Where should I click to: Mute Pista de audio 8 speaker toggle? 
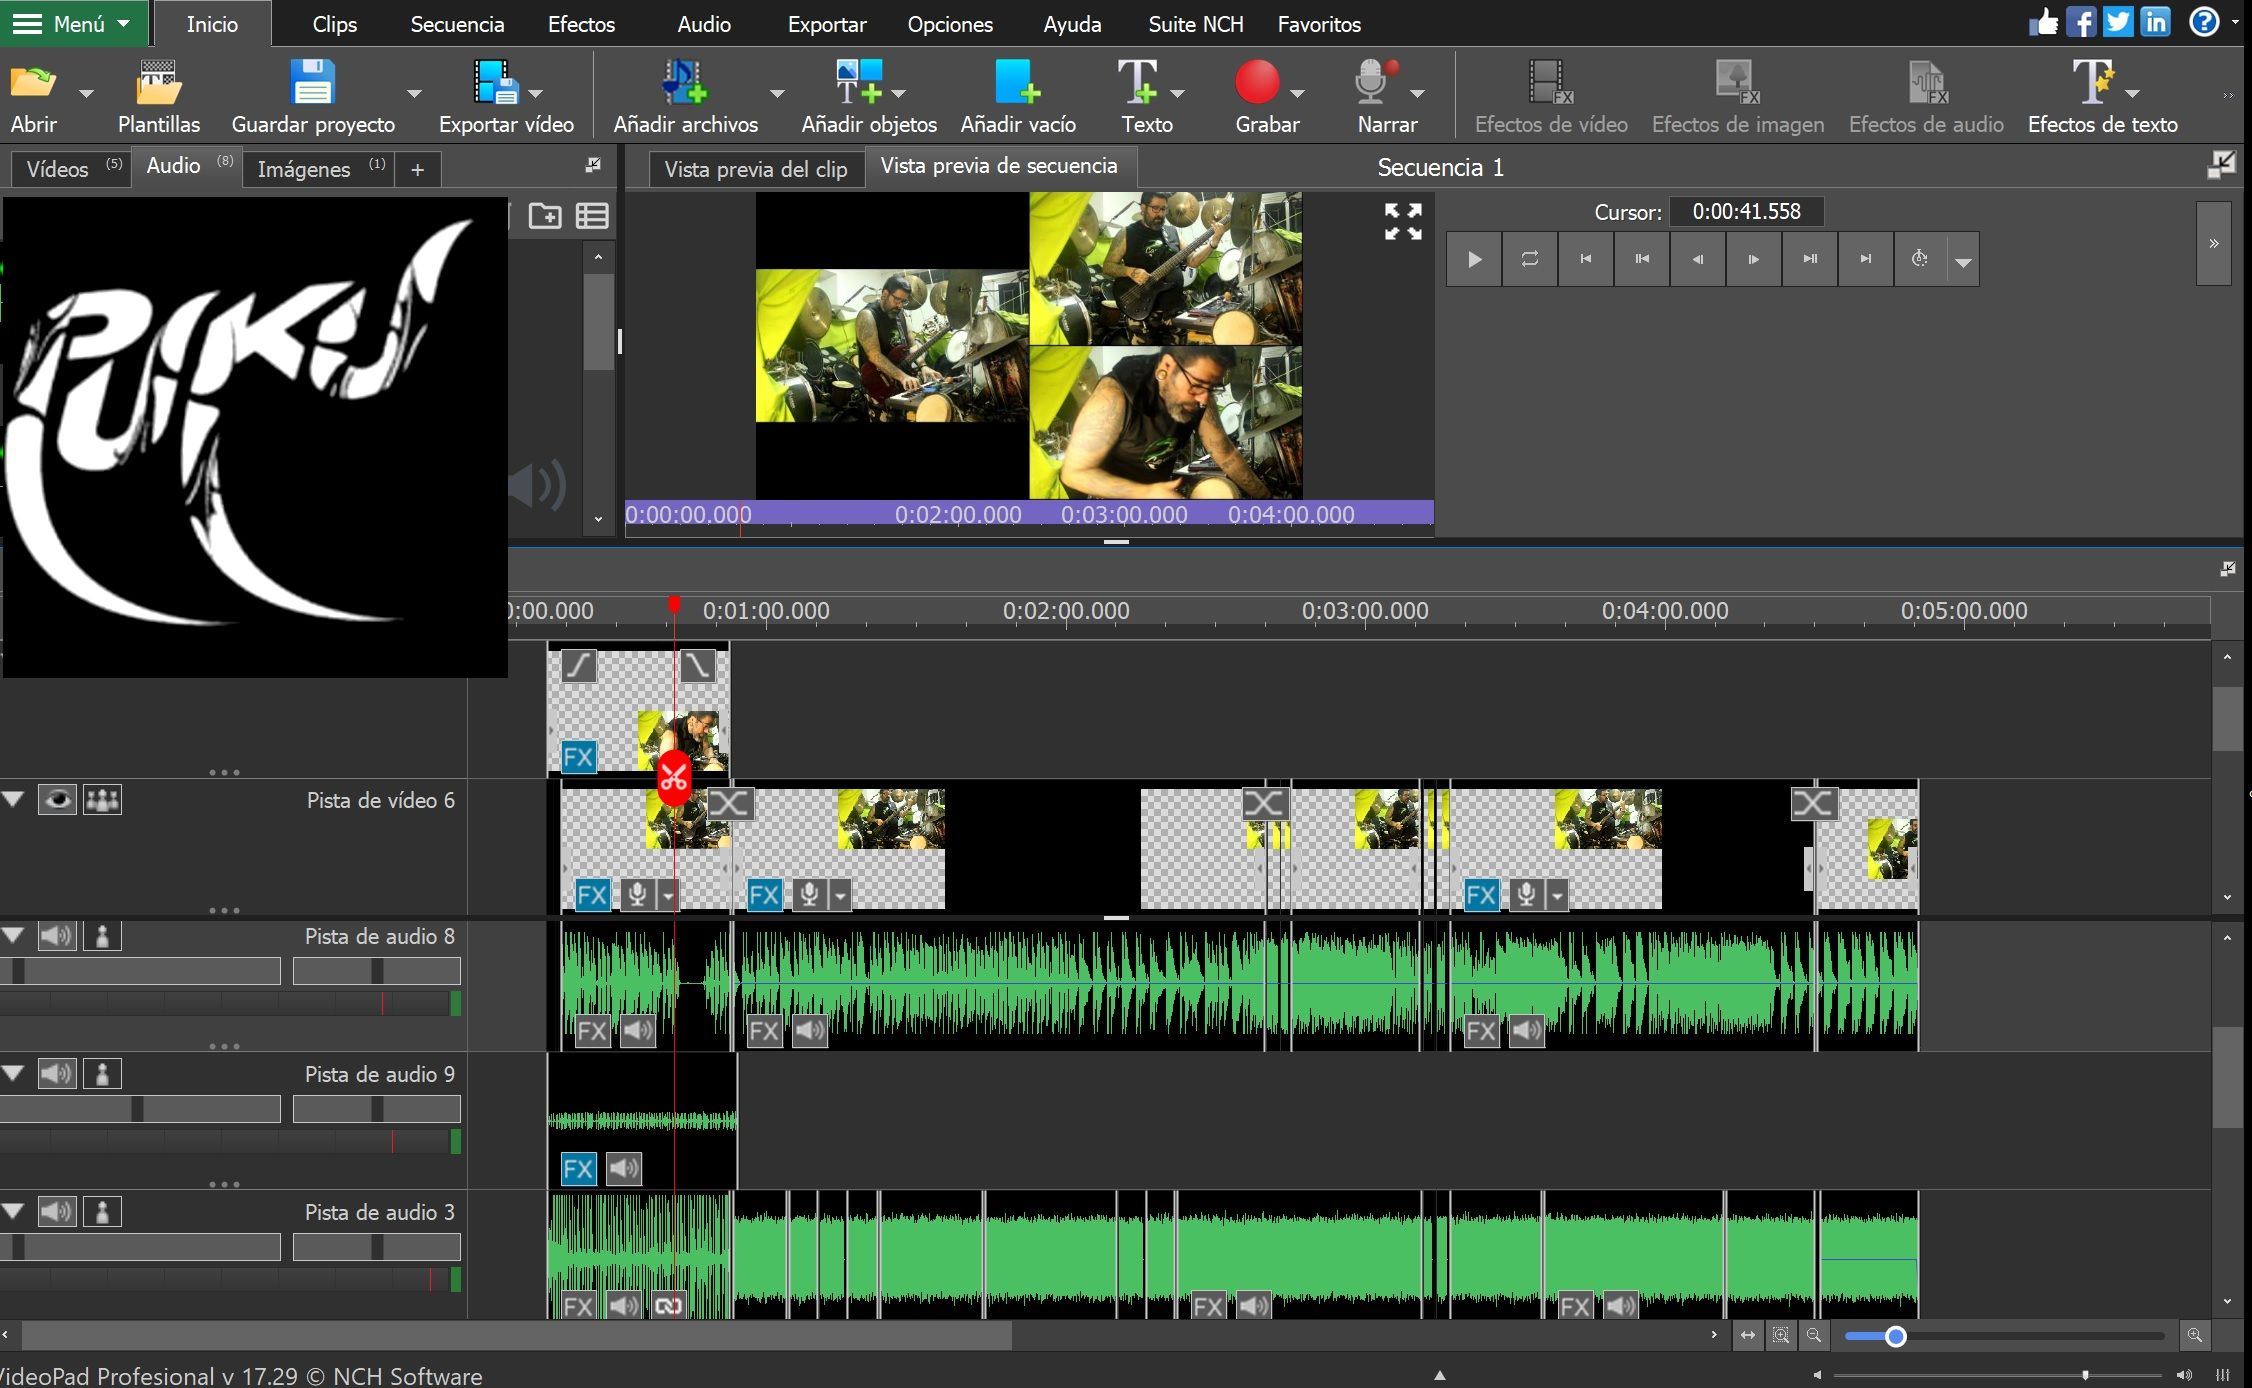pos(56,937)
